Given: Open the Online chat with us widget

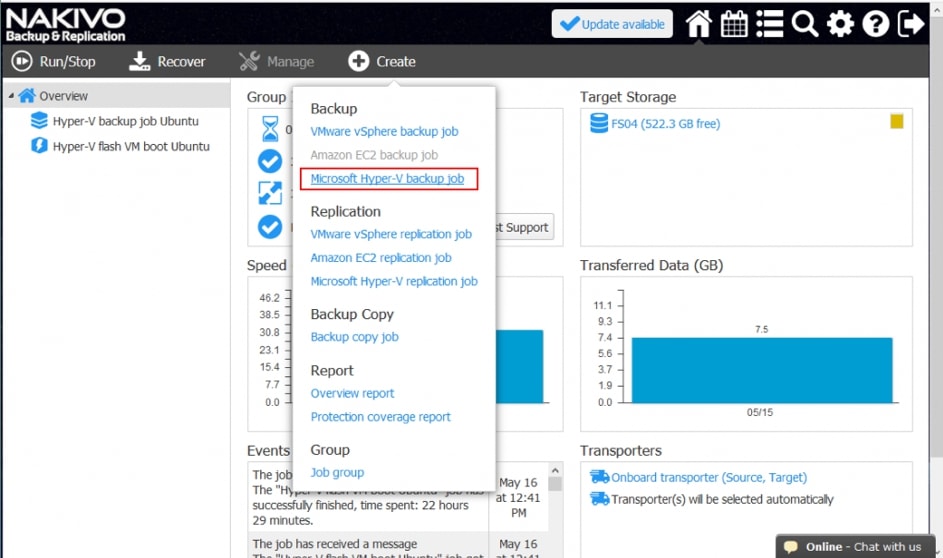Looking at the screenshot, I should [852, 547].
